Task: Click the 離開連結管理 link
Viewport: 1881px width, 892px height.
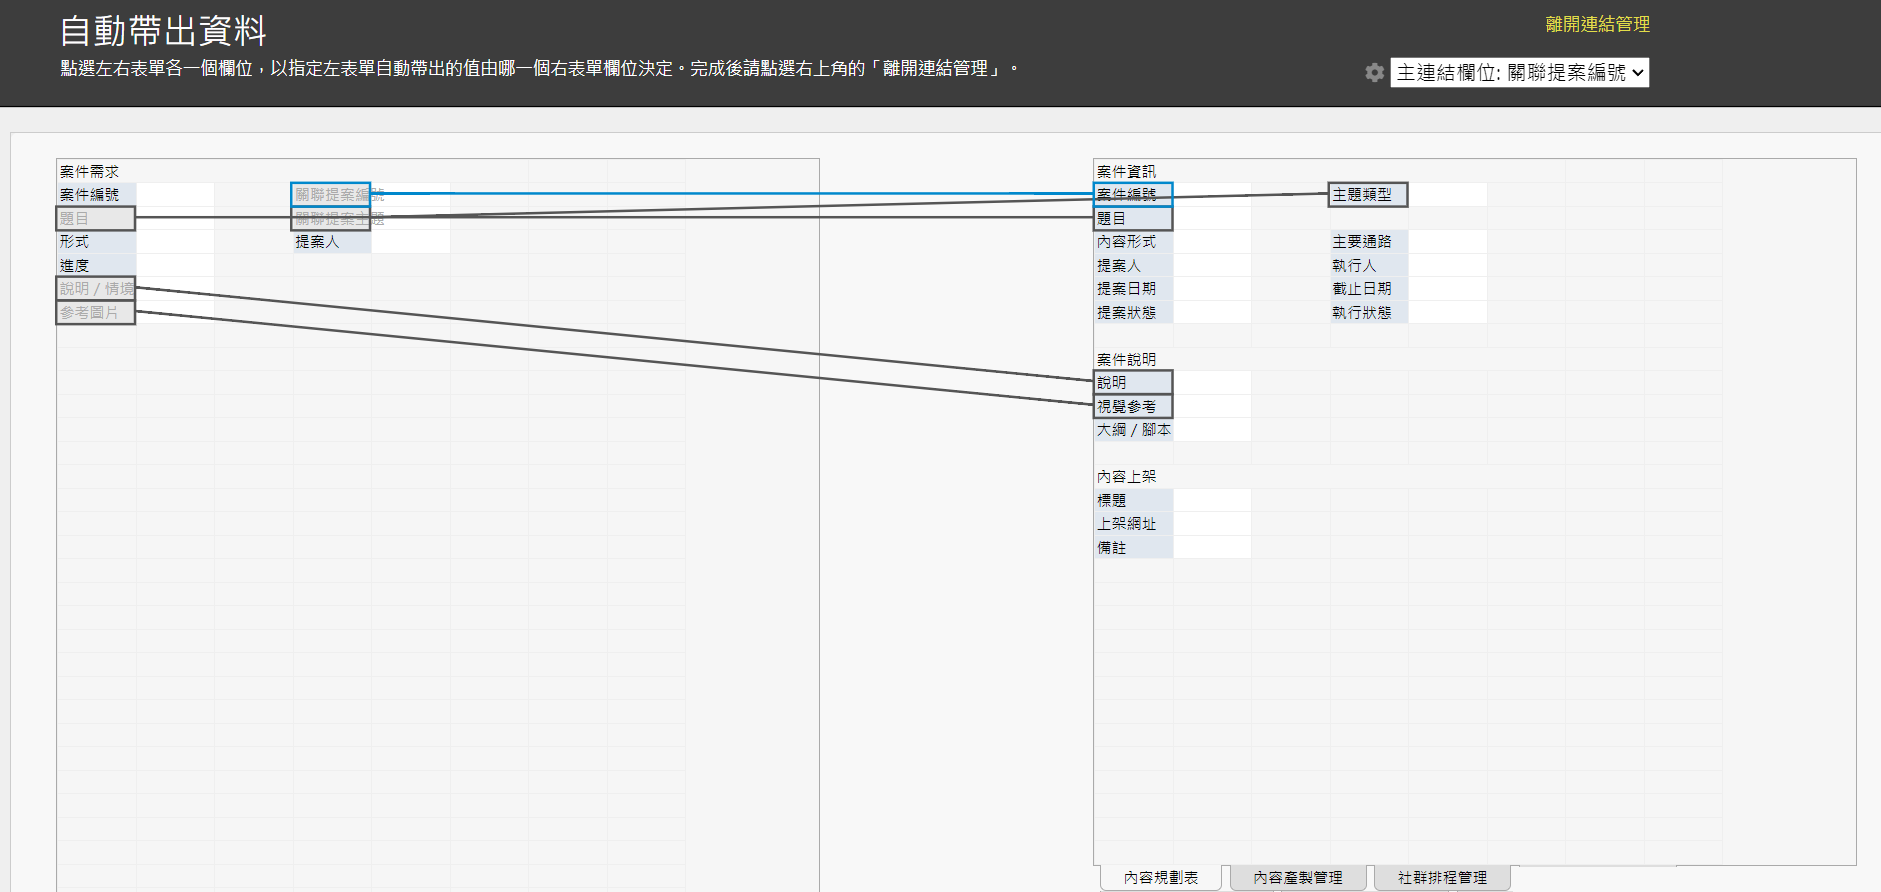Action: pyautogui.click(x=1597, y=24)
